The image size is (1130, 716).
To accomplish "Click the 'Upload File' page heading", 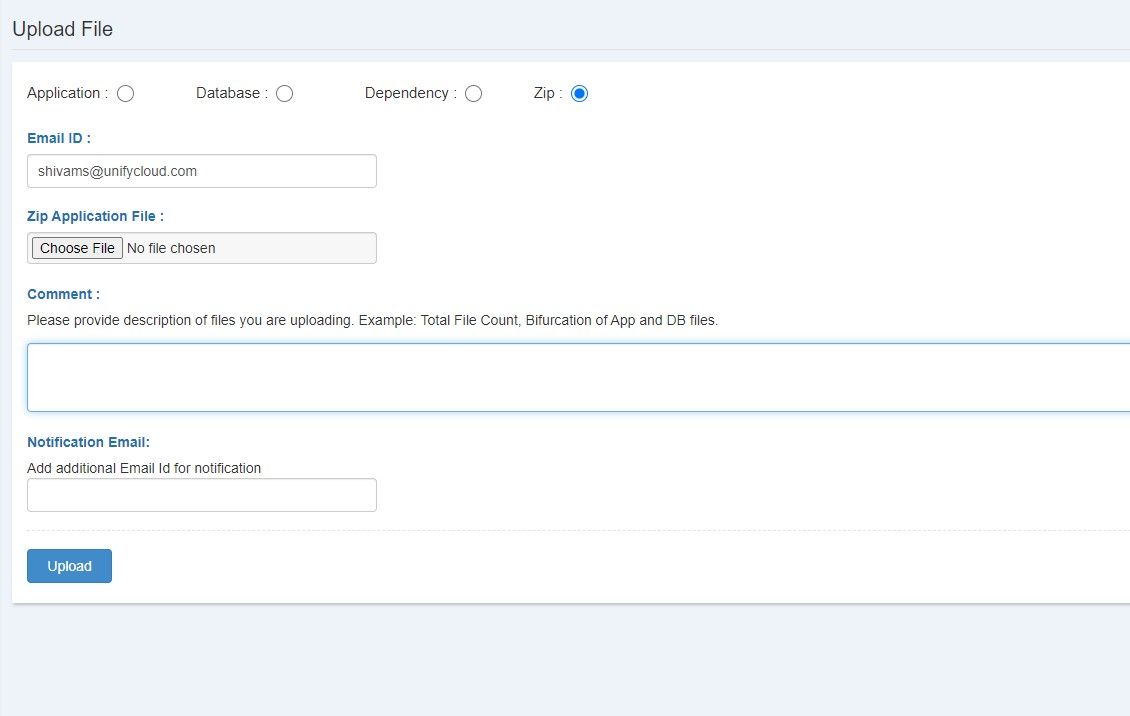I will (63, 29).
